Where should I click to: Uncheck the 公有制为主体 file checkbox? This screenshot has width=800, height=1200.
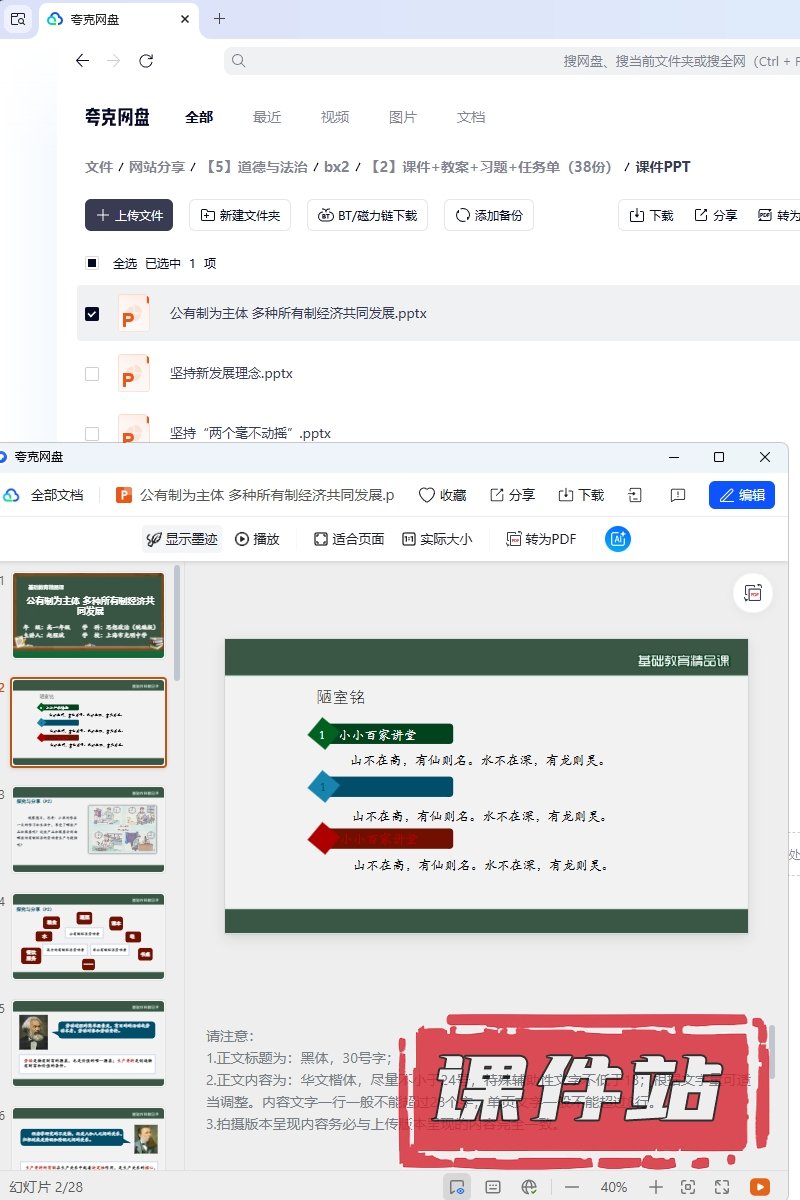pos(92,314)
